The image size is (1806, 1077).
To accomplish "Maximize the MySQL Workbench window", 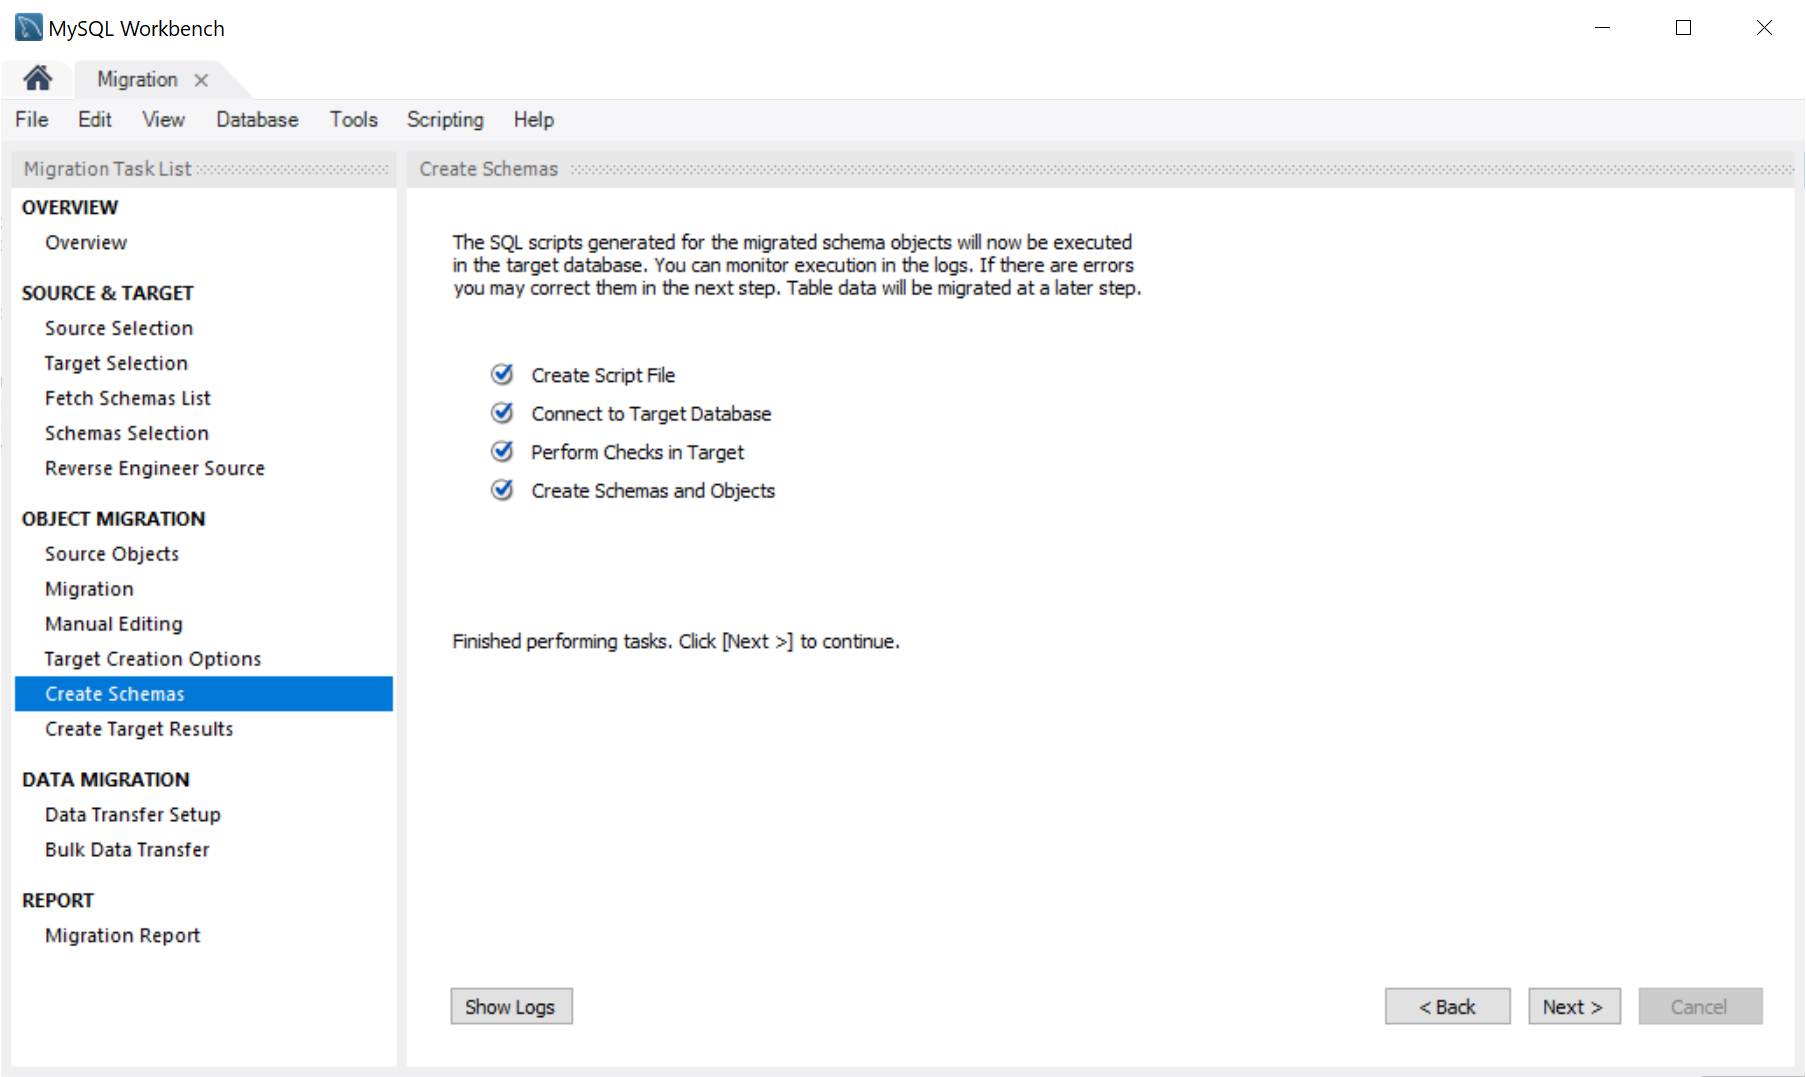I will click(1683, 28).
